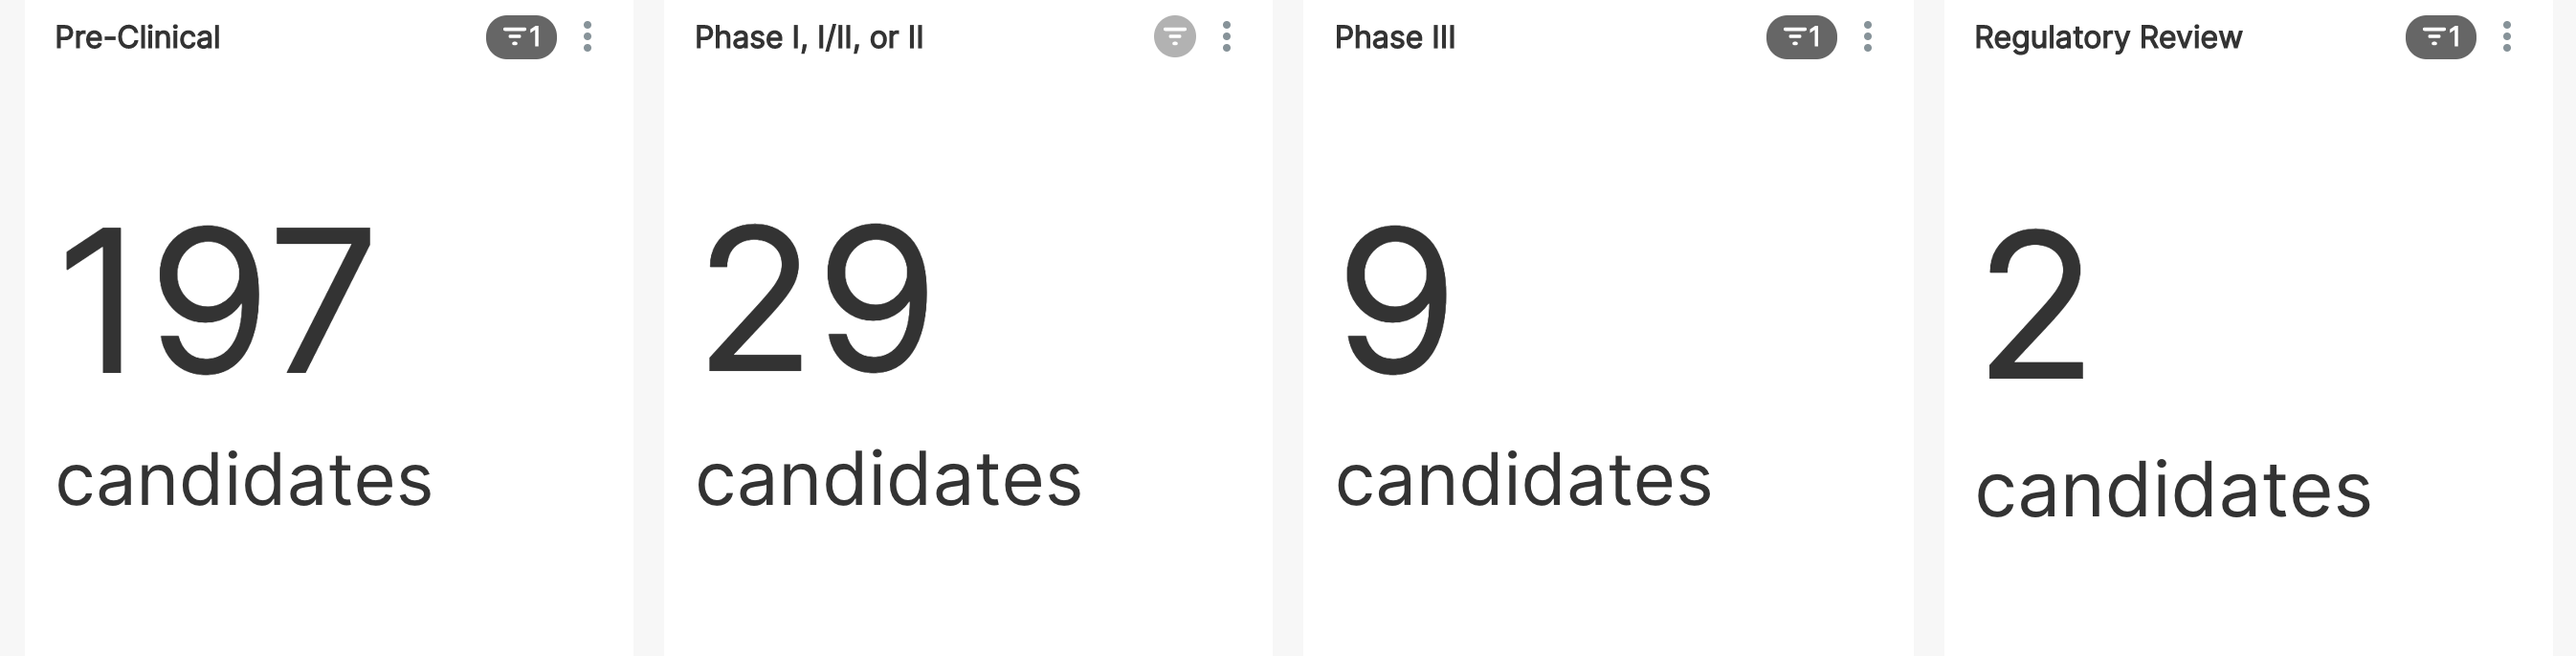This screenshot has height=656, width=2576.
Task: Click the Pre-Clinical card title
Action: coord(137,38)
